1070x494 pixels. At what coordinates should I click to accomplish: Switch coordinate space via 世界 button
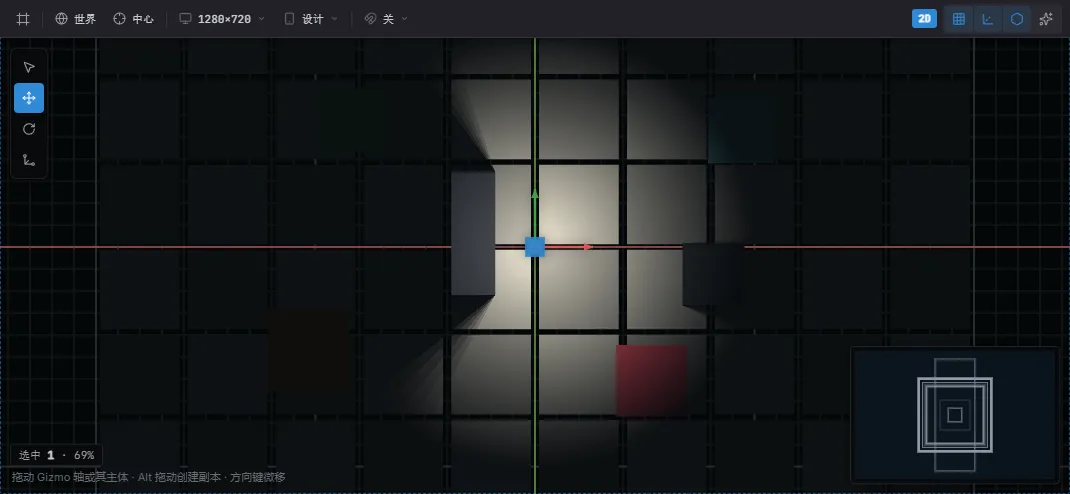pyautogui.click(x=76, y=19)
